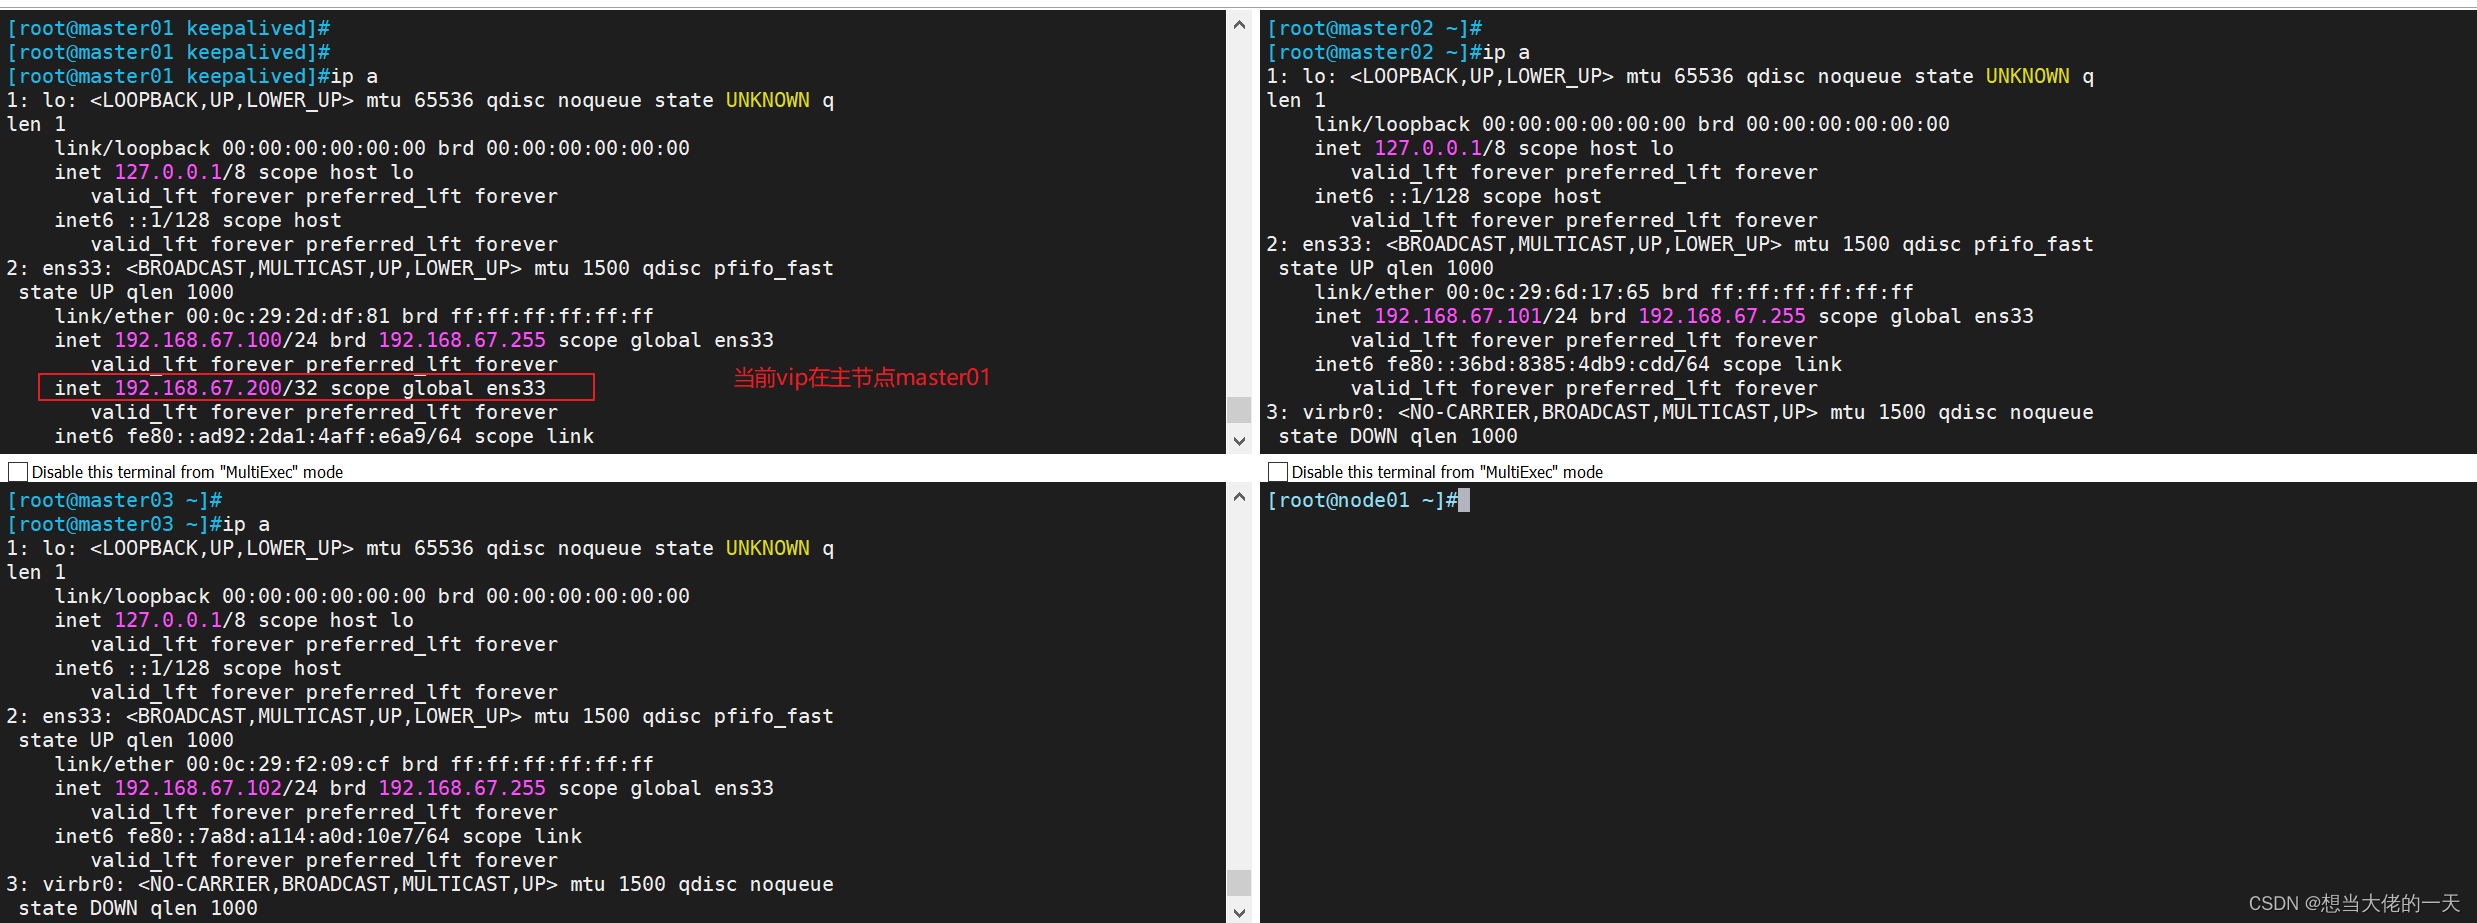Click the "2: ens33" interface line on master01
Image resolution: width=2477 pixels, height=923 pixels.
click(x=420, y=268)
